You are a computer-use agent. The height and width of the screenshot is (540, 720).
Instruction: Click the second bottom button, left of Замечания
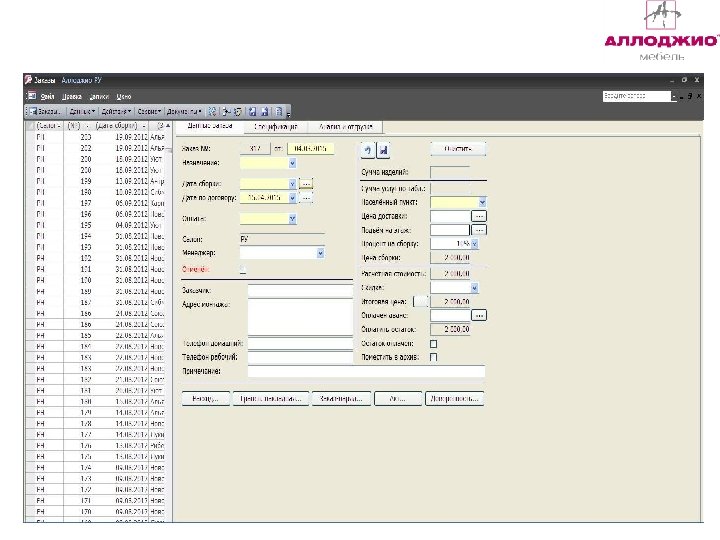click(270, 398)
